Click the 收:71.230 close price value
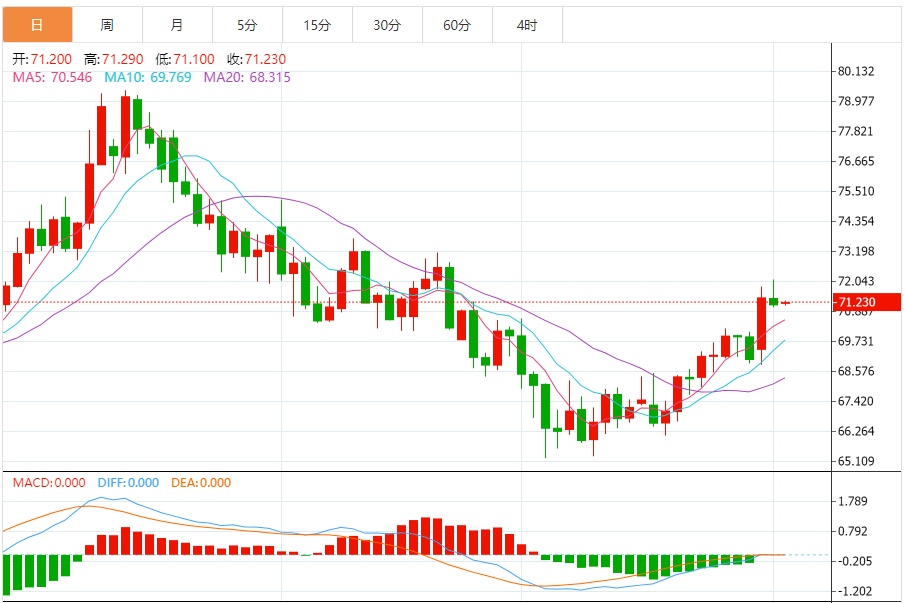This screenshot has height=603, width=906. (x=257, y=59)
